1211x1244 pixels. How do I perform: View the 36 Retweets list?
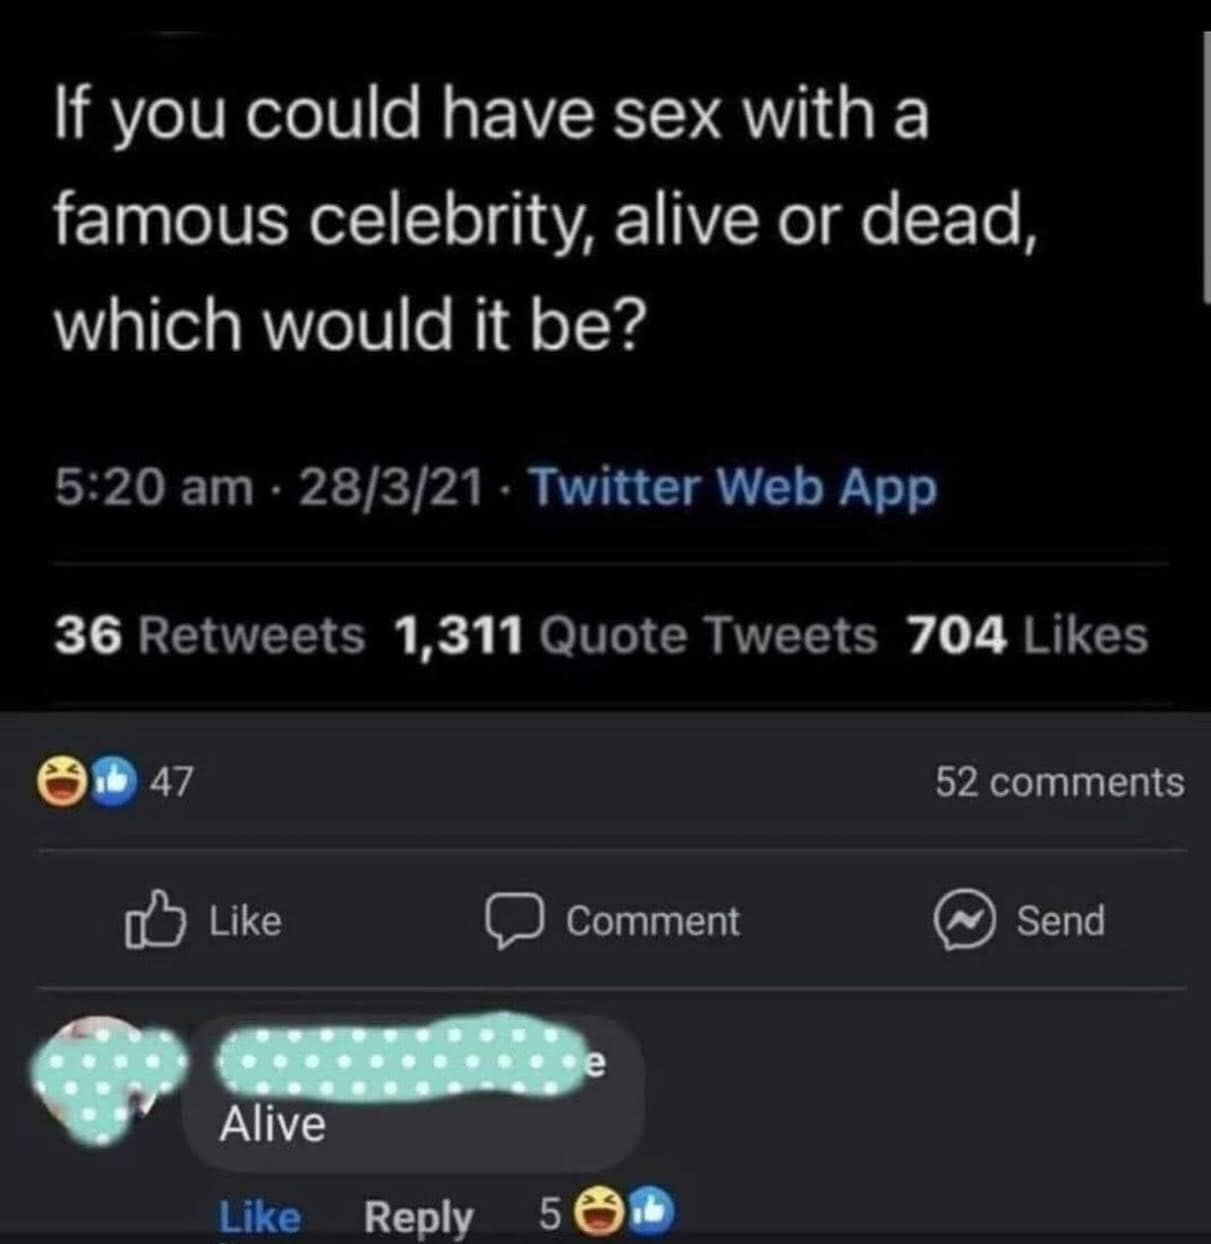point(209,635)
